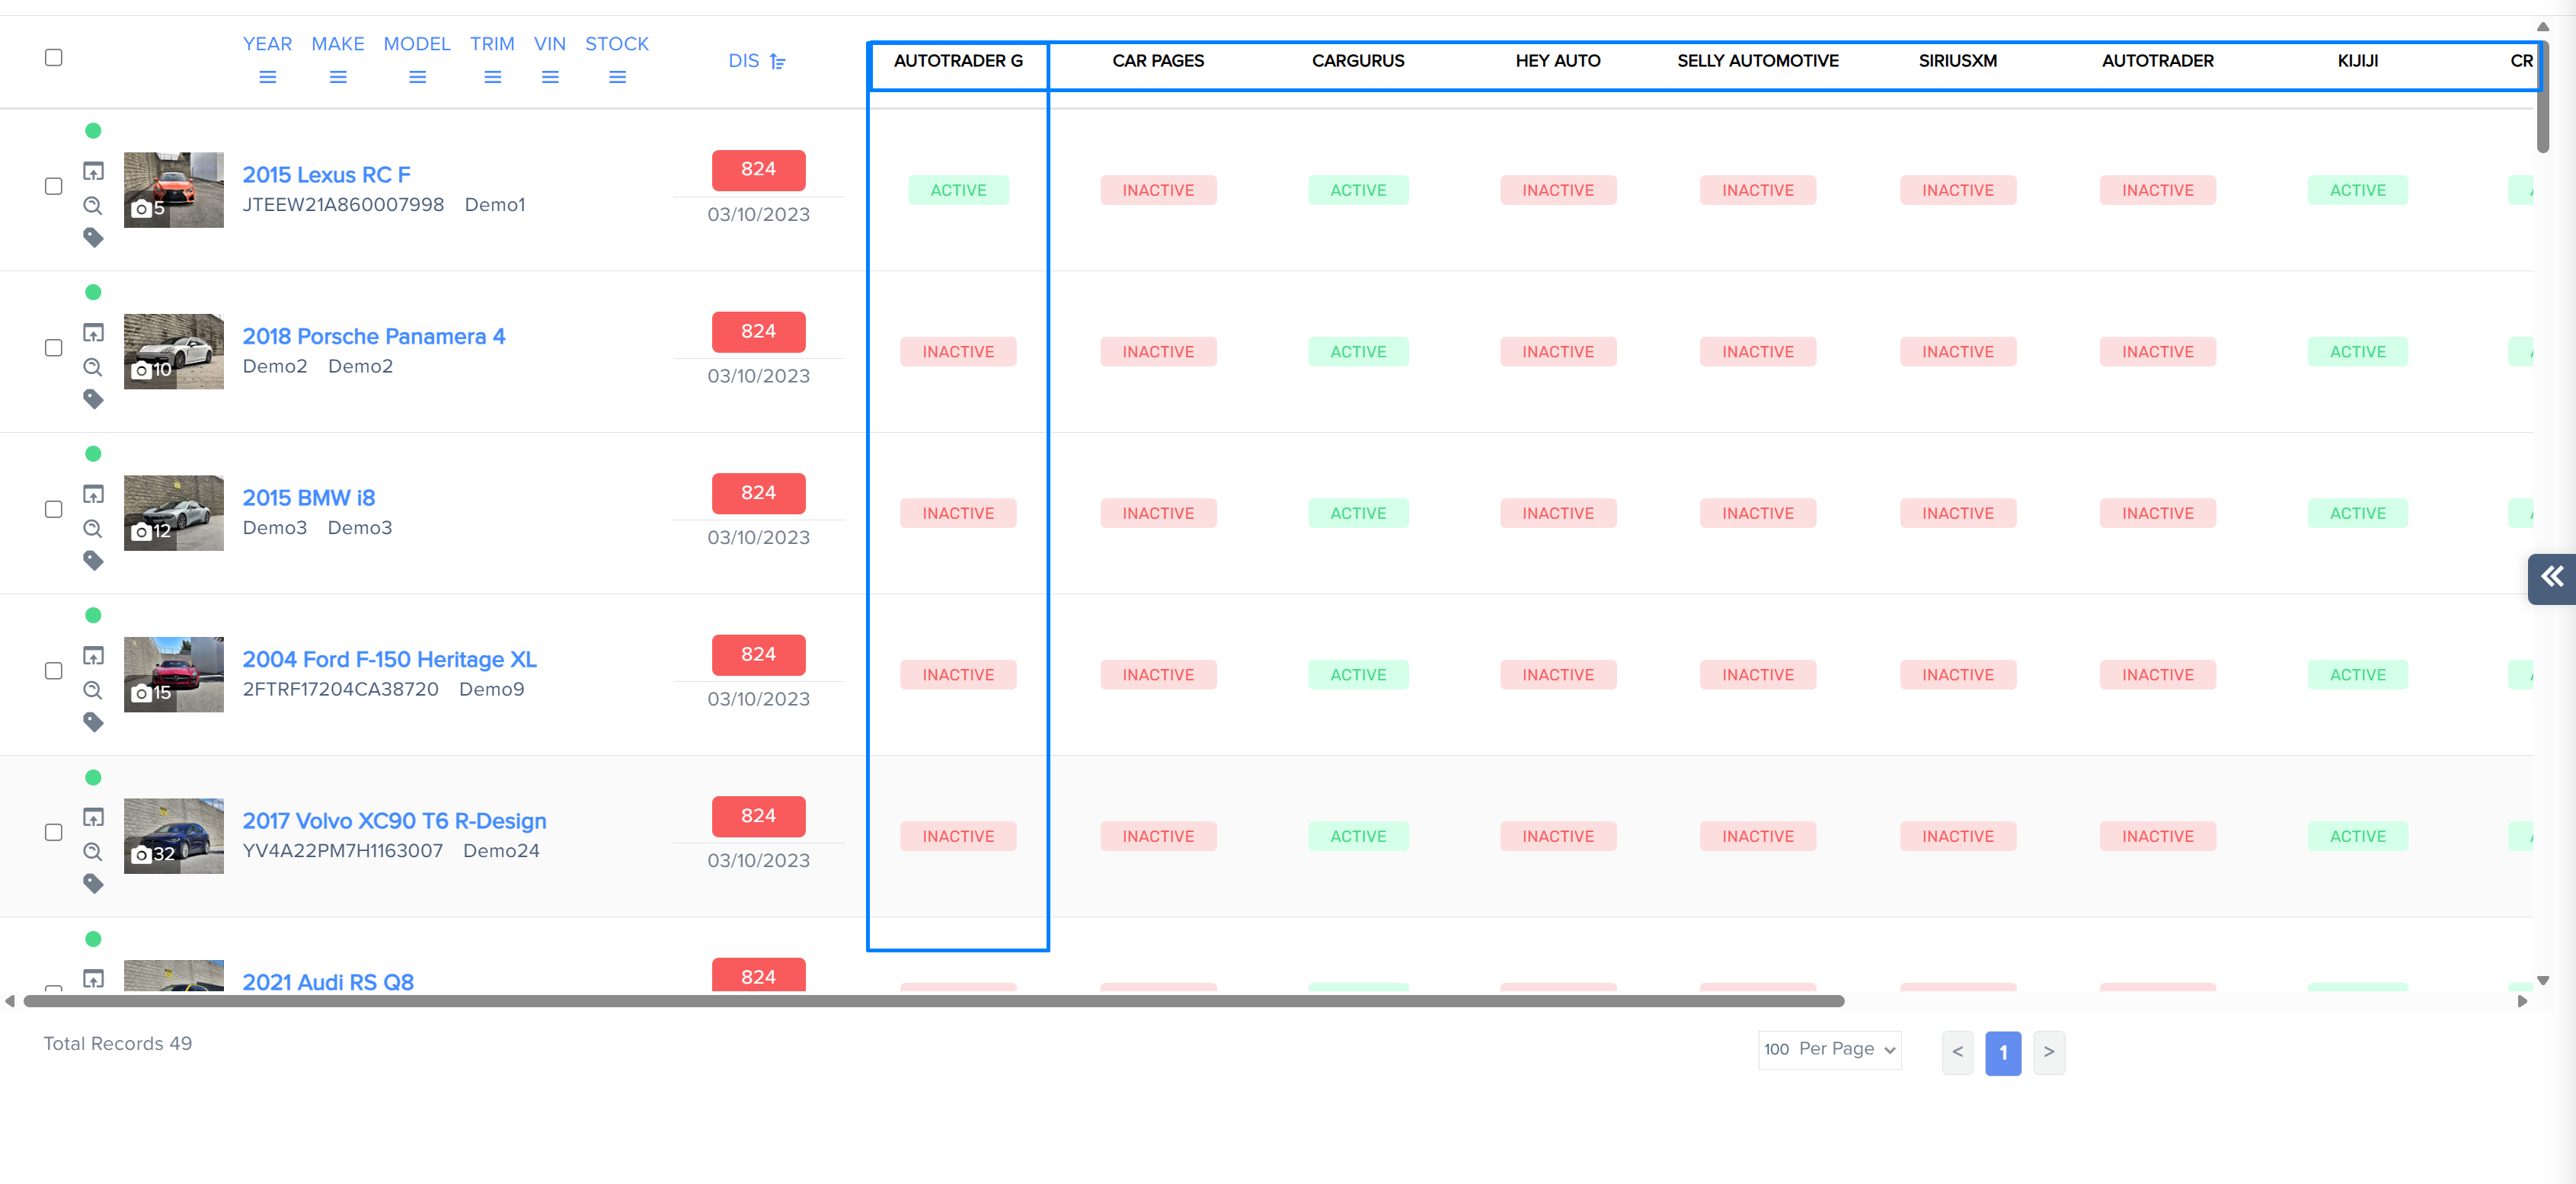Open the STOCK column filter menu
This screenshot has height=1184, width=2576.
pyautogui.click(x=617, y=77)
